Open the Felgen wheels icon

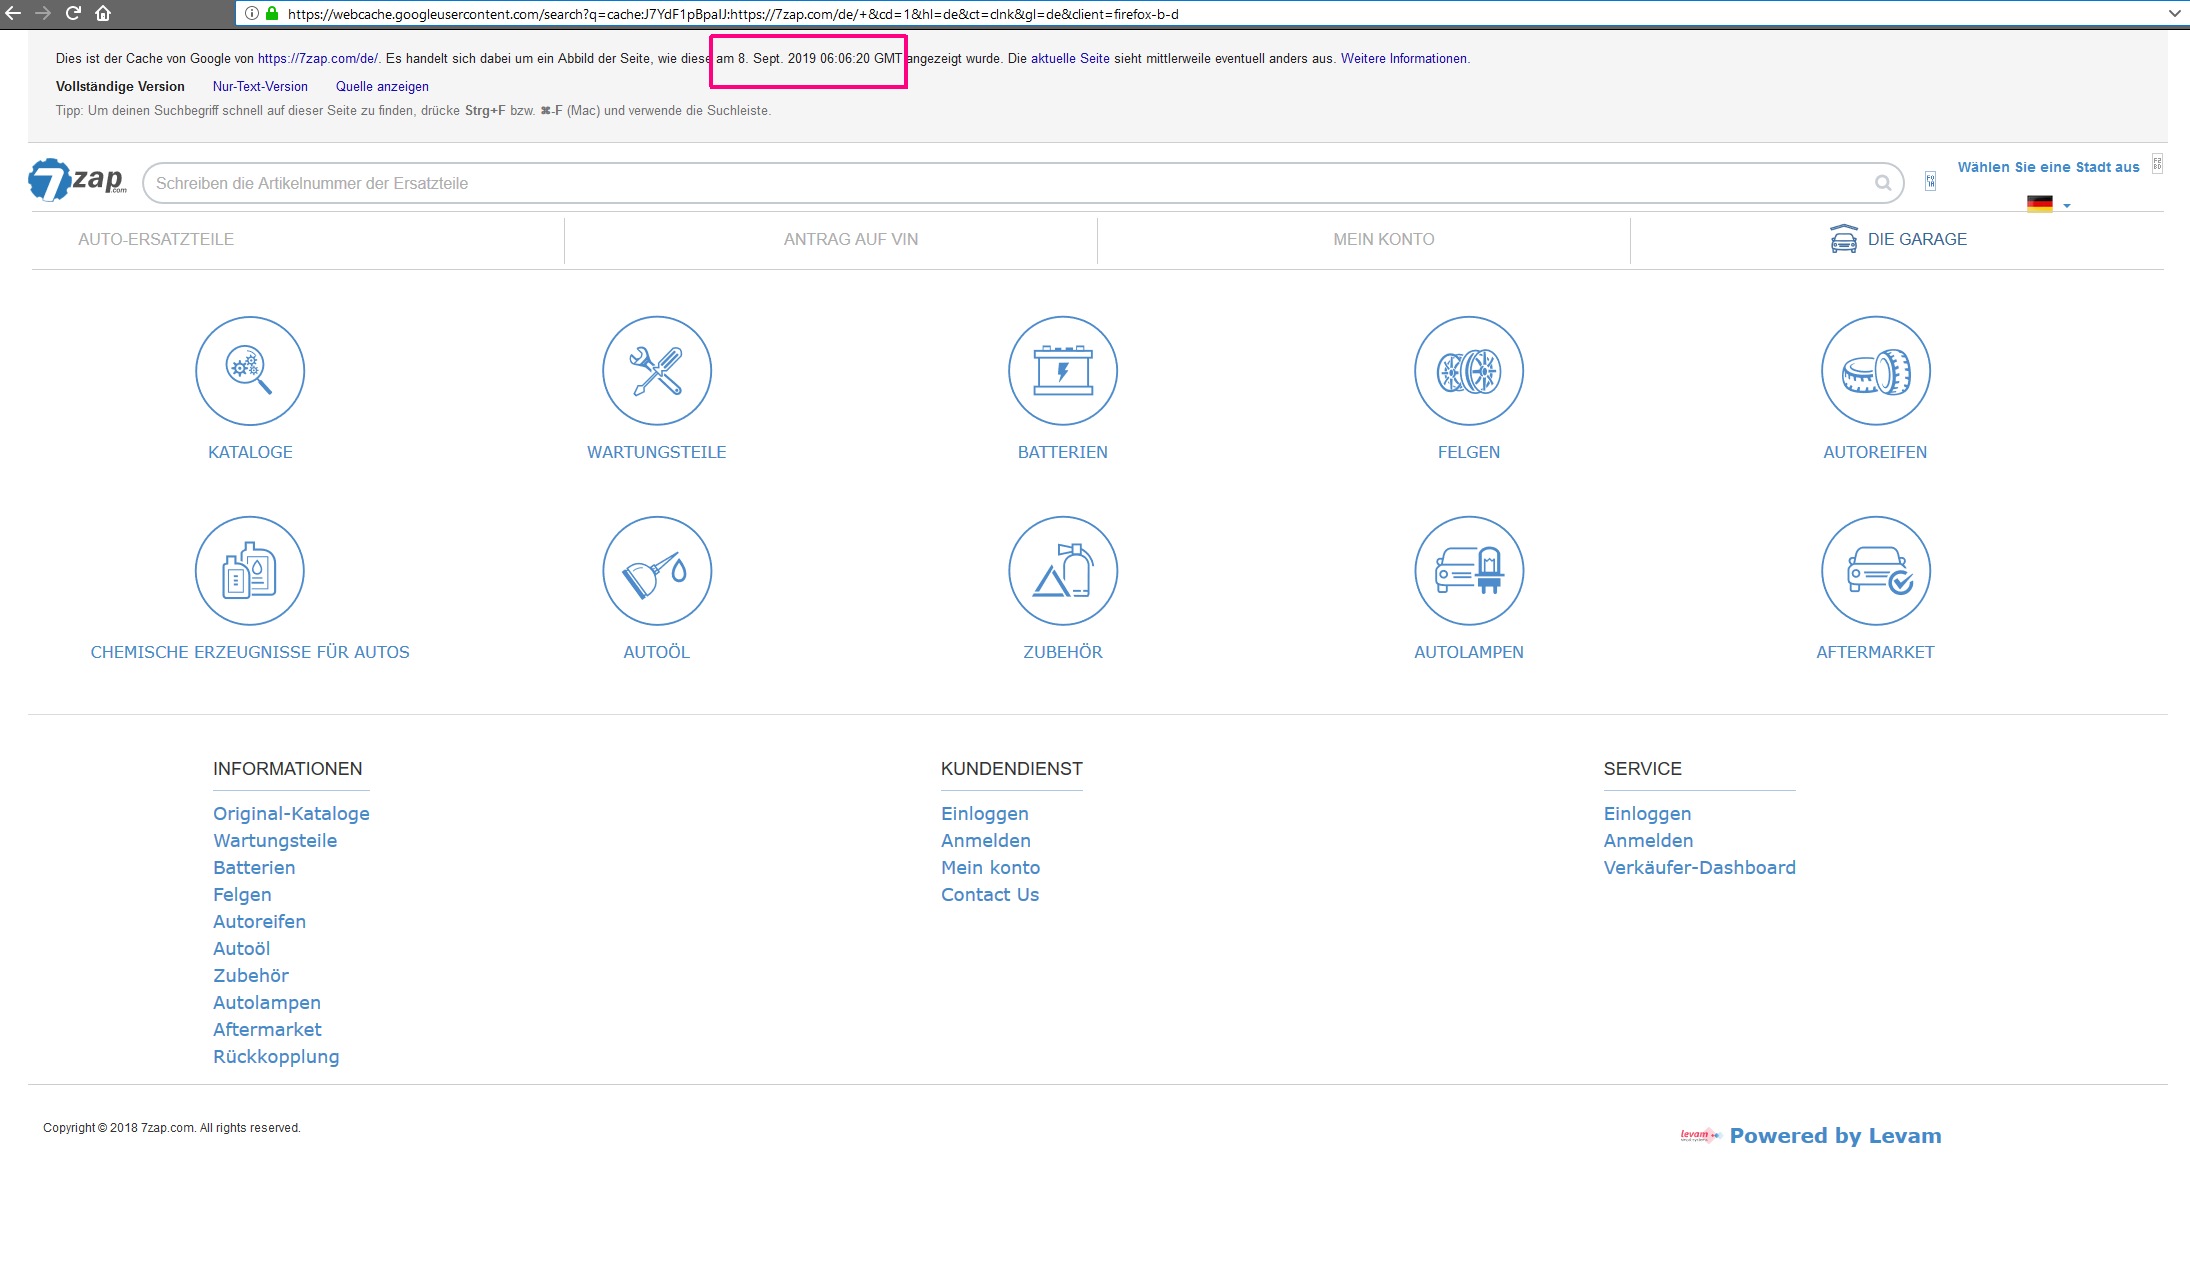(1468, 371)
